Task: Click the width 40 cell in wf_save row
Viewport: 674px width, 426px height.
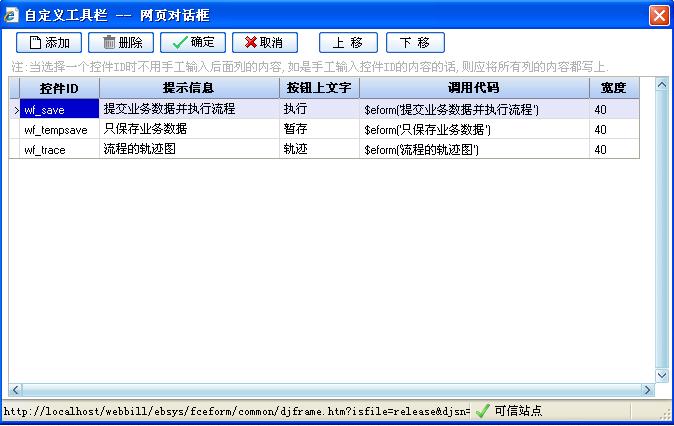Action: point(614,109)
